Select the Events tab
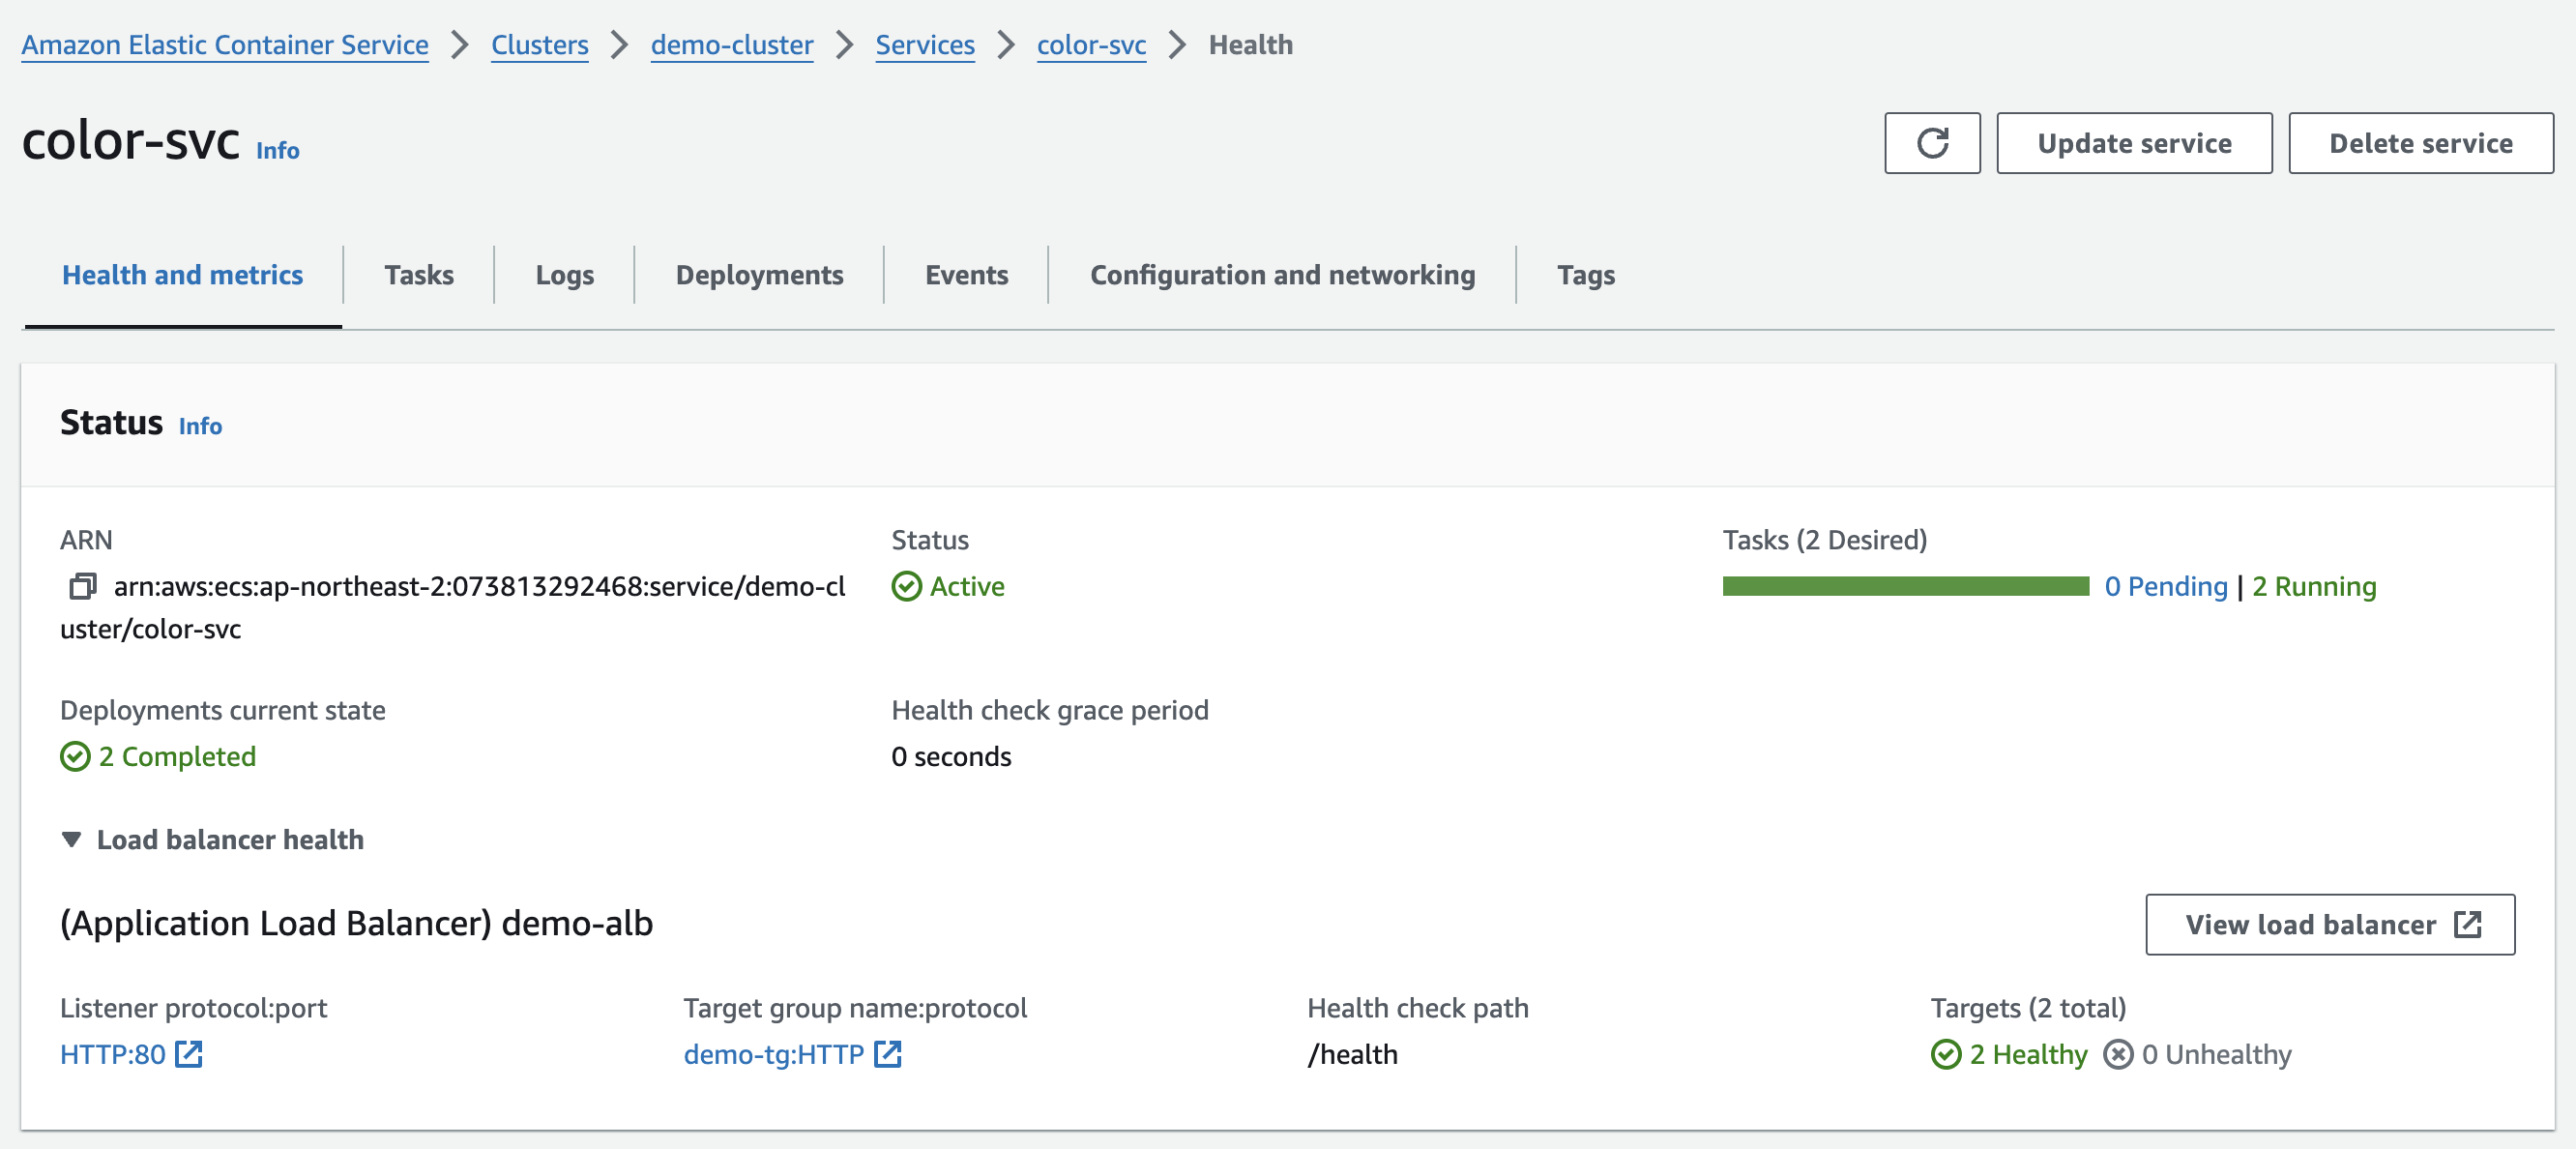The height and width of the screenshot is (1149, 2576). pyautogui.click(x=966, y=274)
